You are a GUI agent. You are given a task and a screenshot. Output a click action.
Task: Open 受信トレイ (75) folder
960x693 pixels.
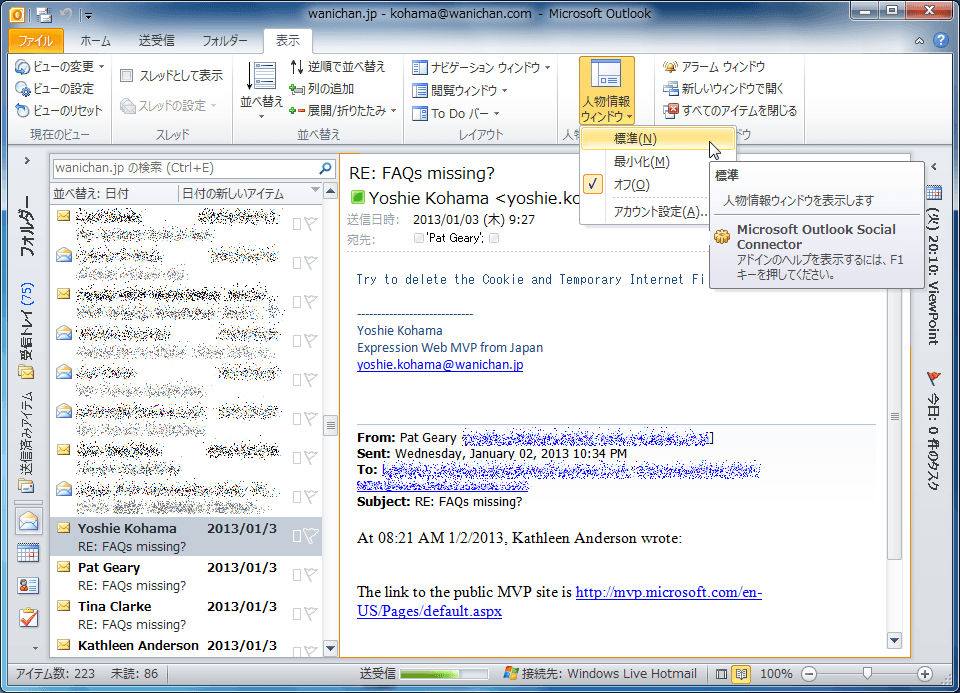tap(27, 331)
